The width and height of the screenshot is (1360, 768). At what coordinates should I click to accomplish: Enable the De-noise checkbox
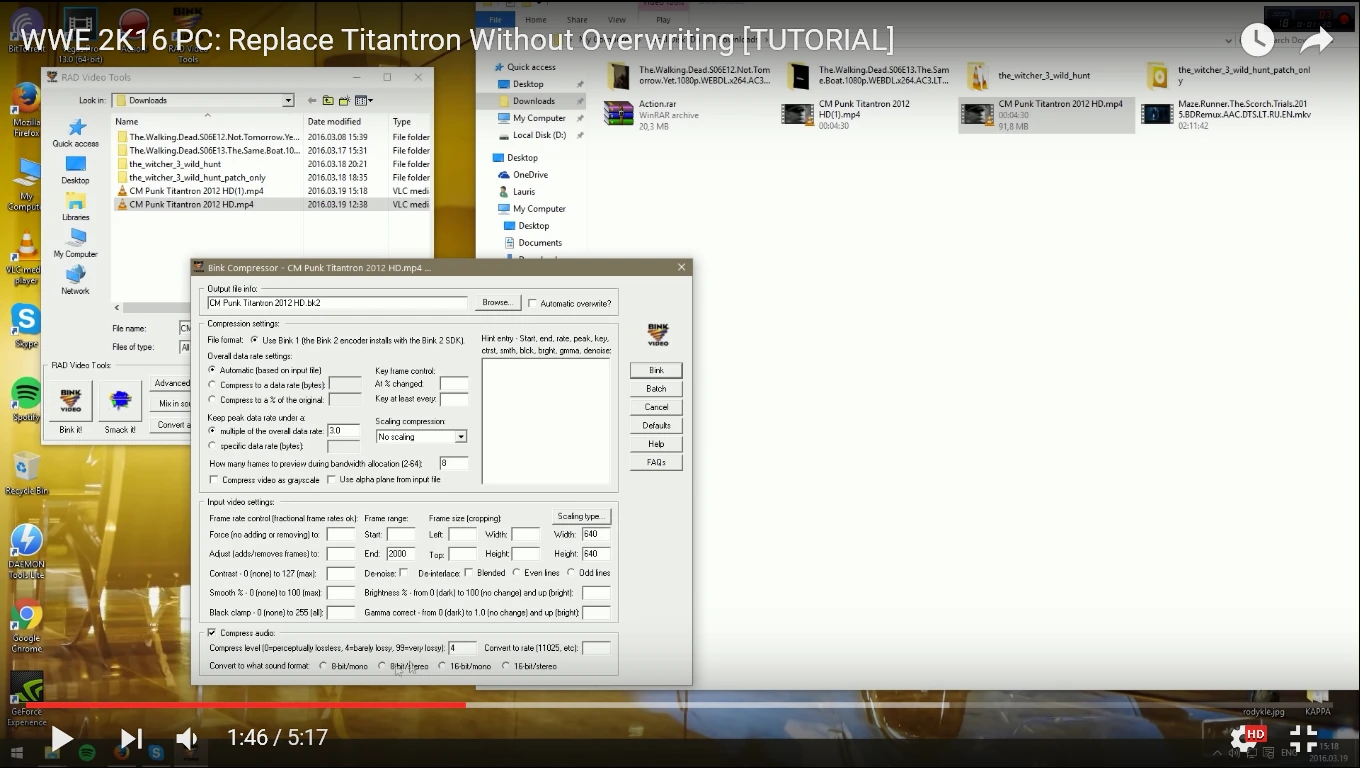click(403, 573)
